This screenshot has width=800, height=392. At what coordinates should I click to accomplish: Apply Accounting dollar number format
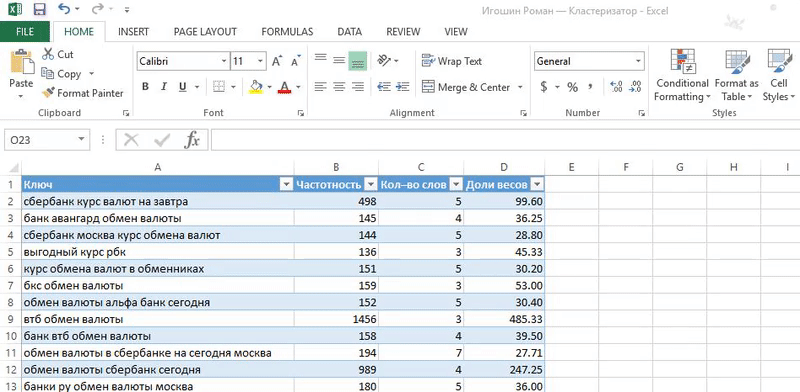543,87
